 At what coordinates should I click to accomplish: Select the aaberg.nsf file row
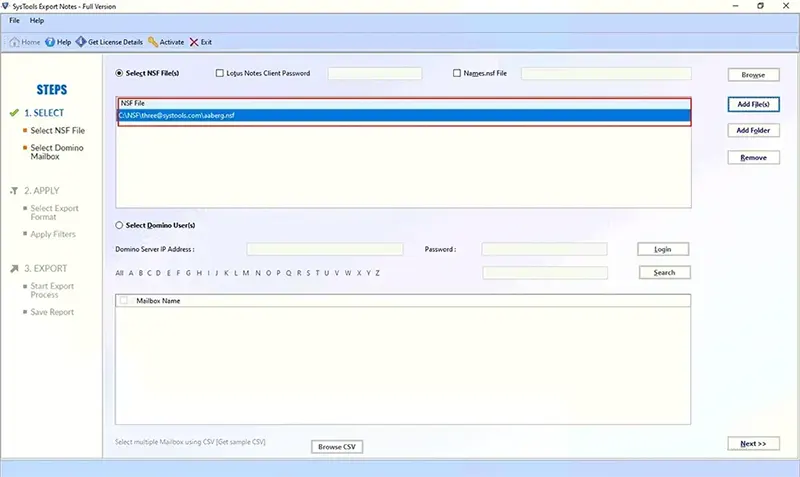click(404, 115)
